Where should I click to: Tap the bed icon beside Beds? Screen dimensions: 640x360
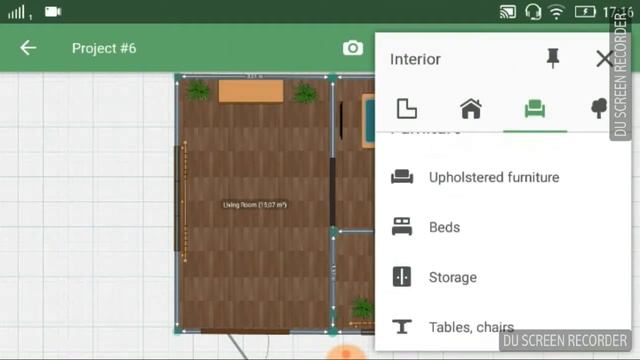click(x=402, y=227)
